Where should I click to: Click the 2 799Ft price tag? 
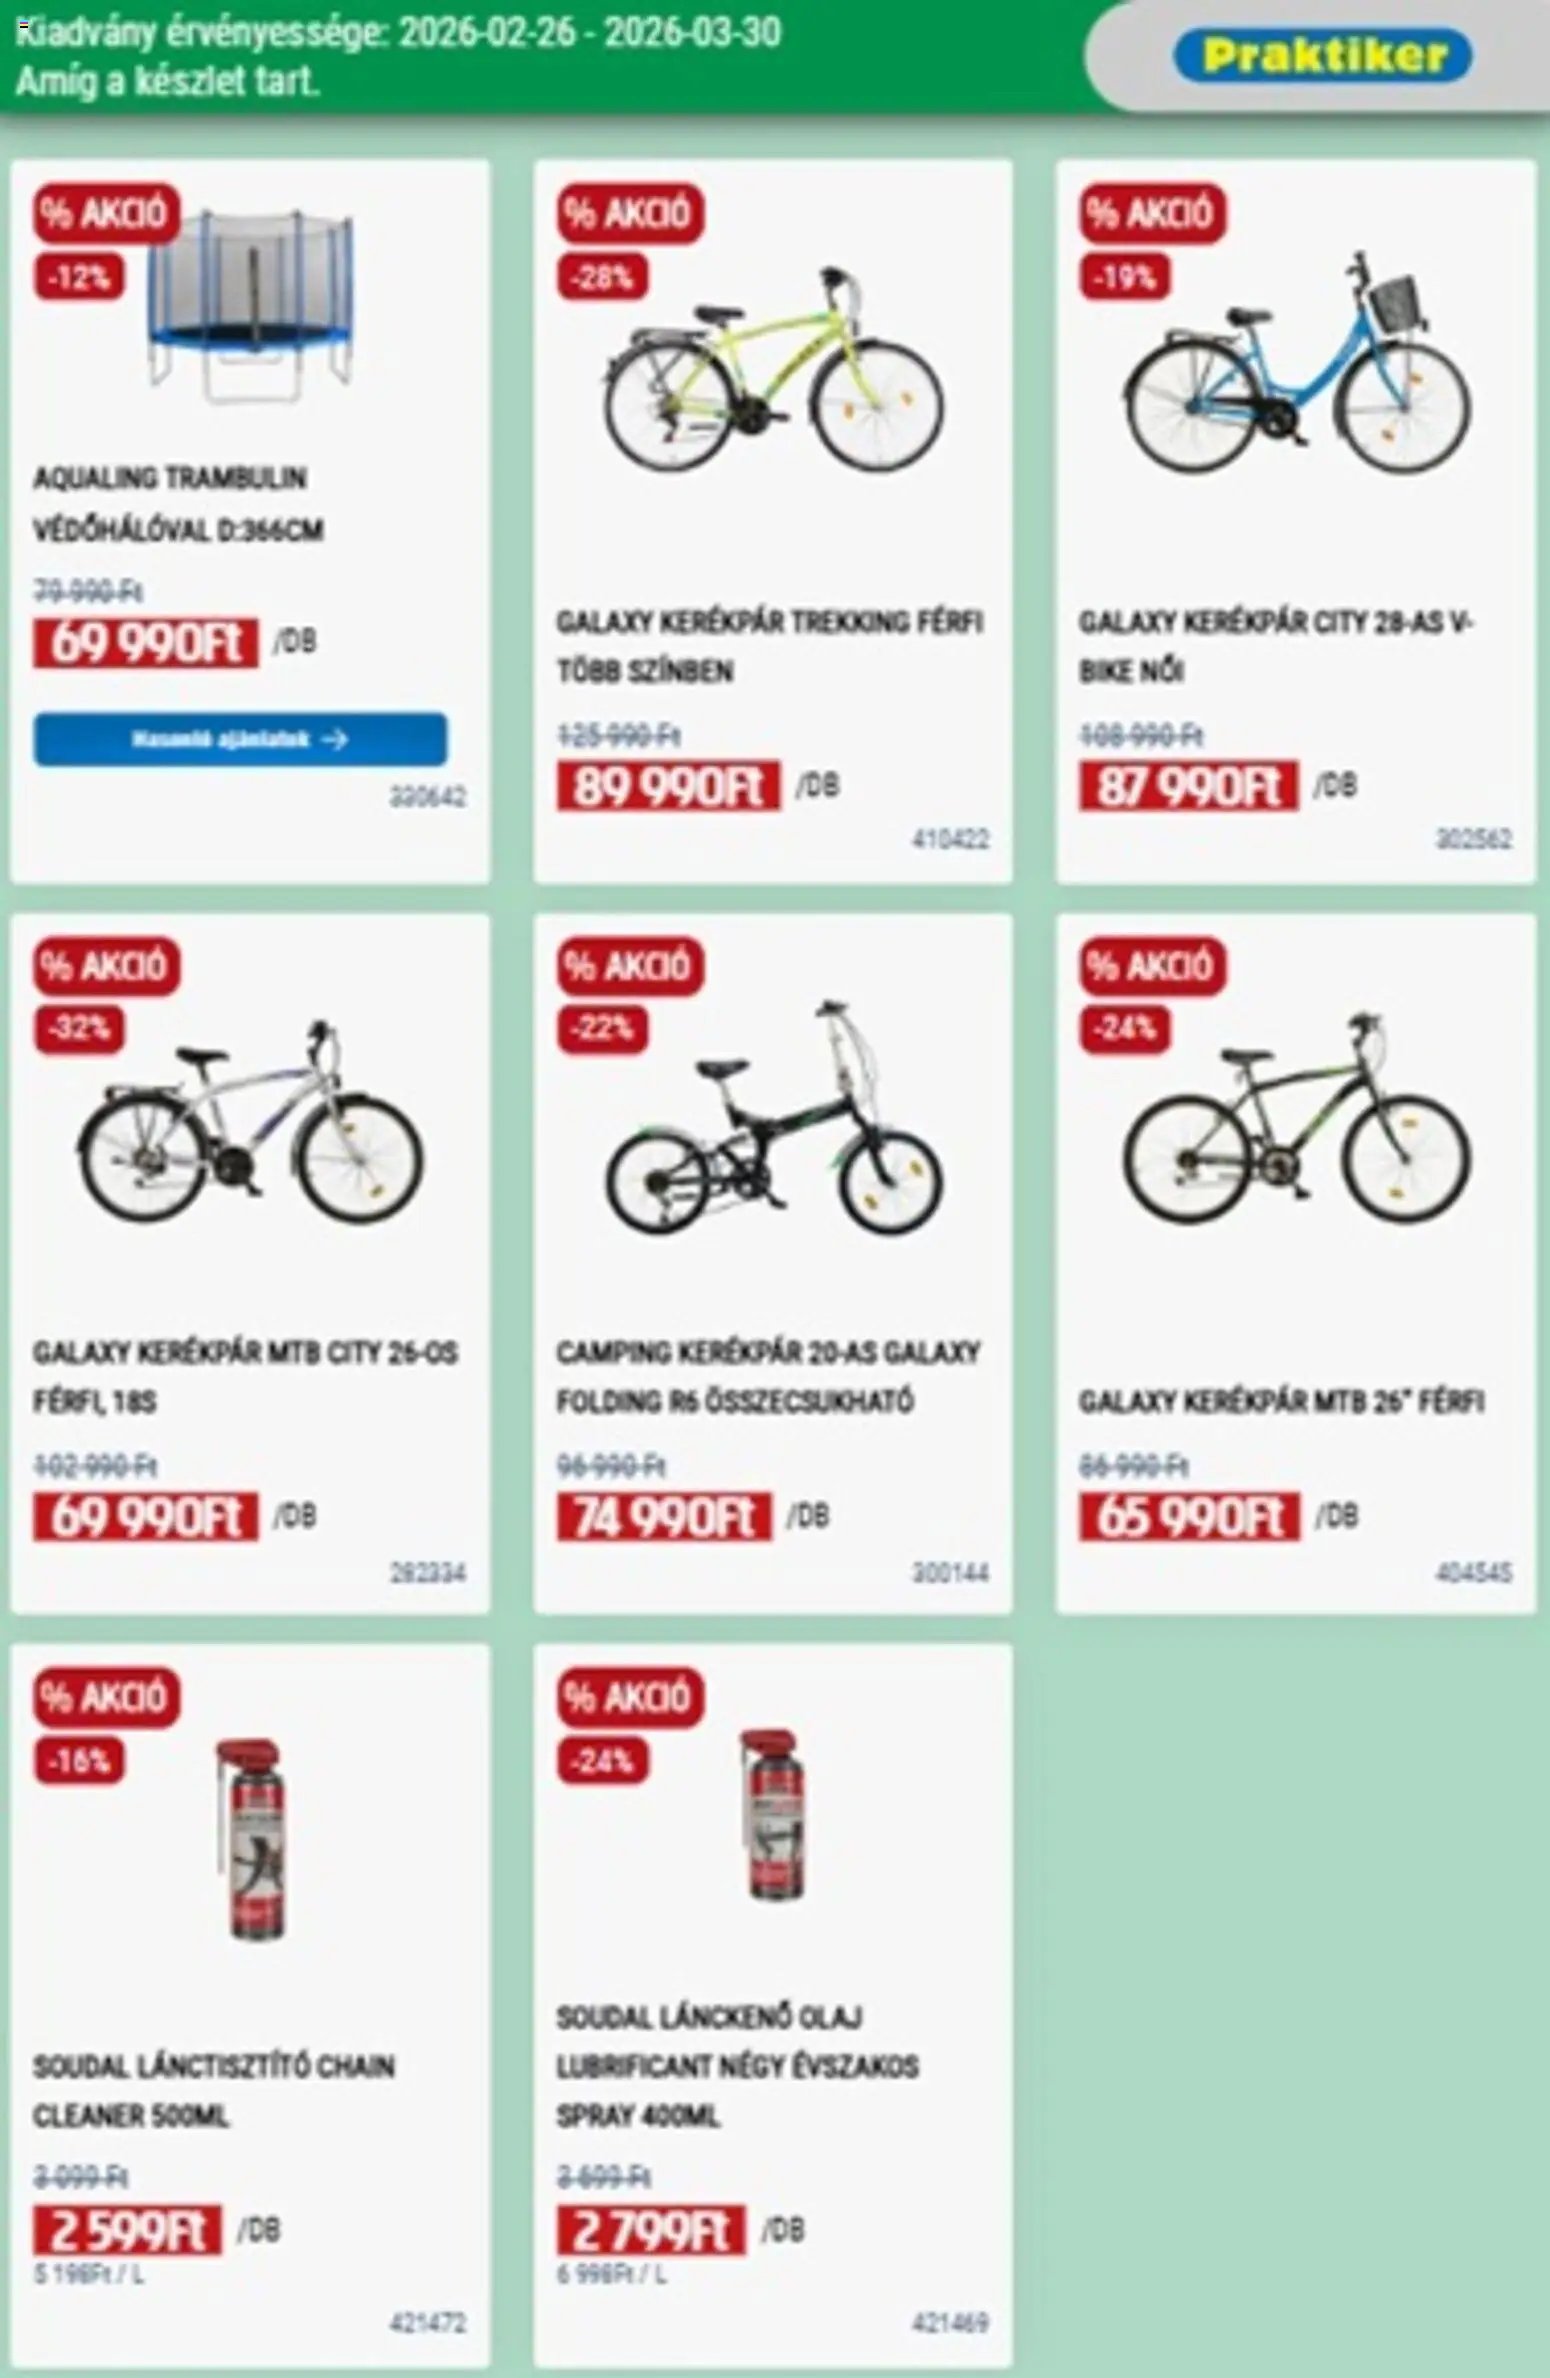[x=650, y=2231]
